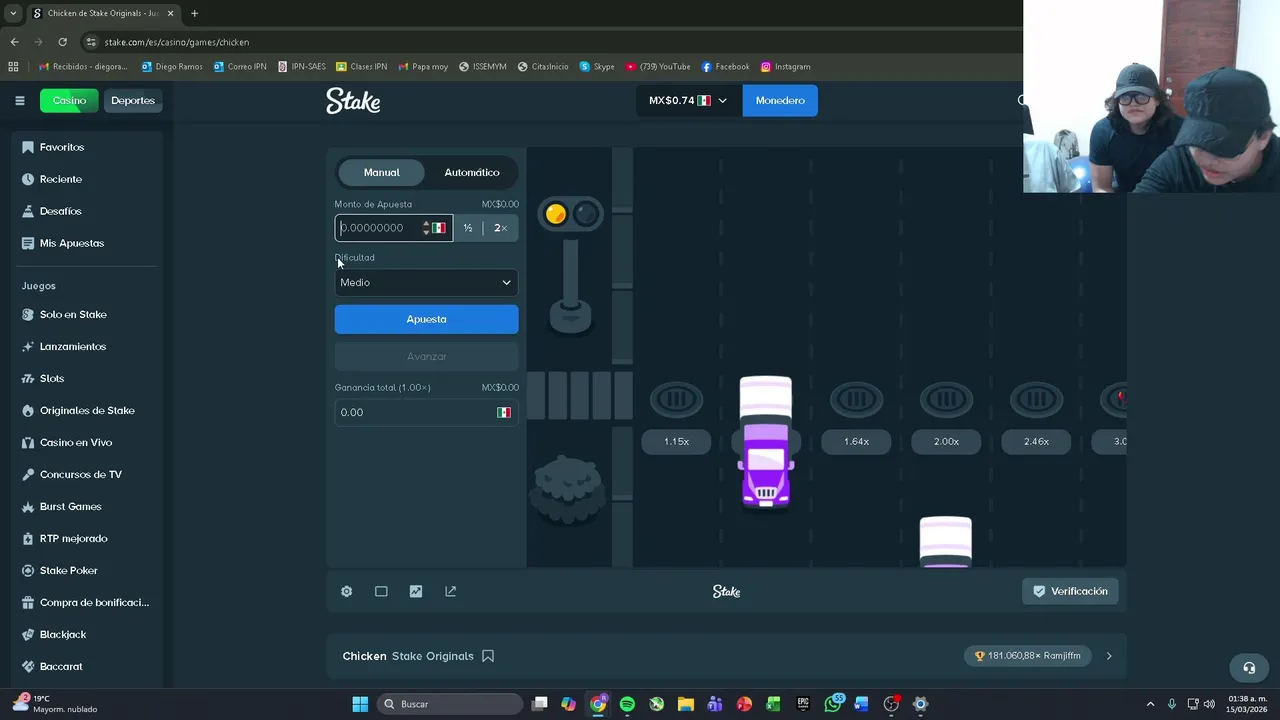Viewport: 1280px width, 720px height.
Task: Open live statistics chart icon
Action: pyautogui.click(x=416, y=591)
